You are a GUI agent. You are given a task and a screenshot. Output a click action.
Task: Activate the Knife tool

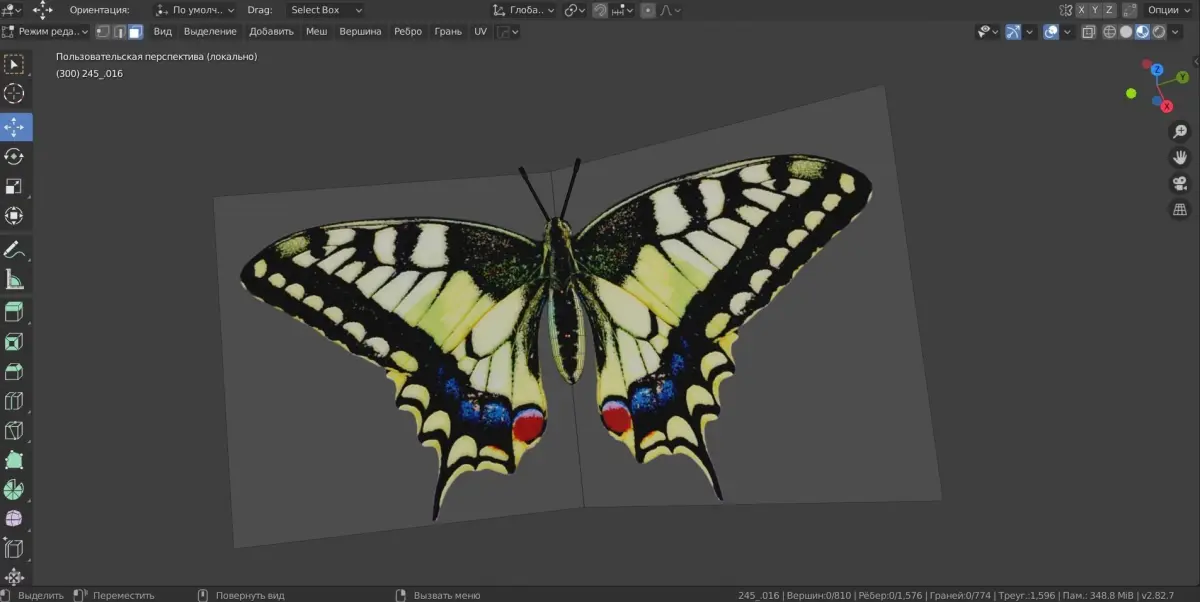[15, 431]
